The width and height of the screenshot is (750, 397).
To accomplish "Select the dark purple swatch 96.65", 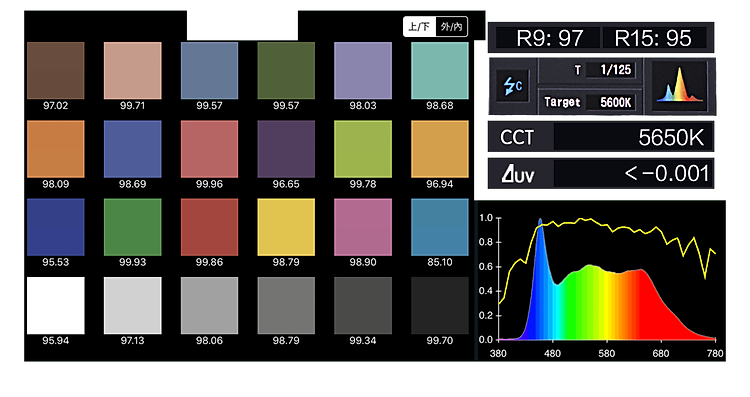I will pyautogui.click(x=286, y=149).
